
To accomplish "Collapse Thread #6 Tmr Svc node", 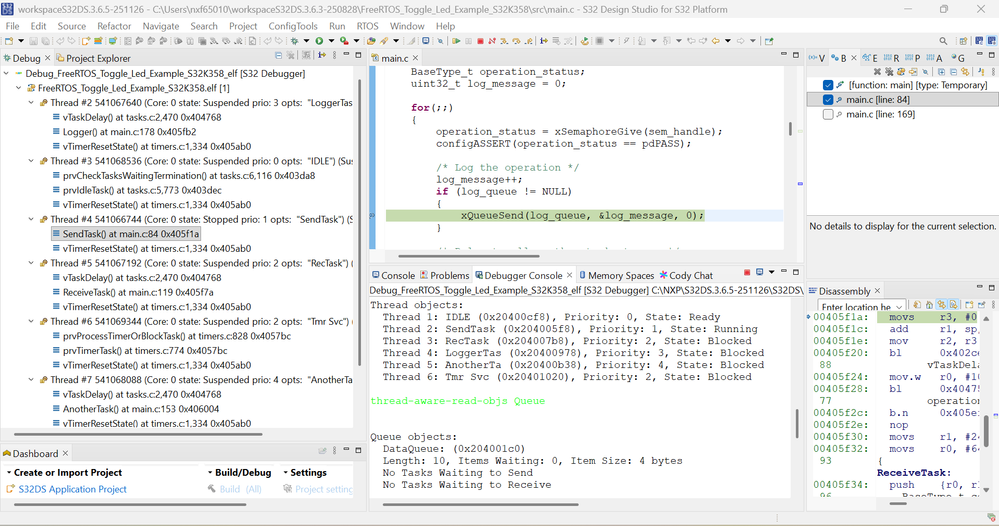I will tap(31, 322).
